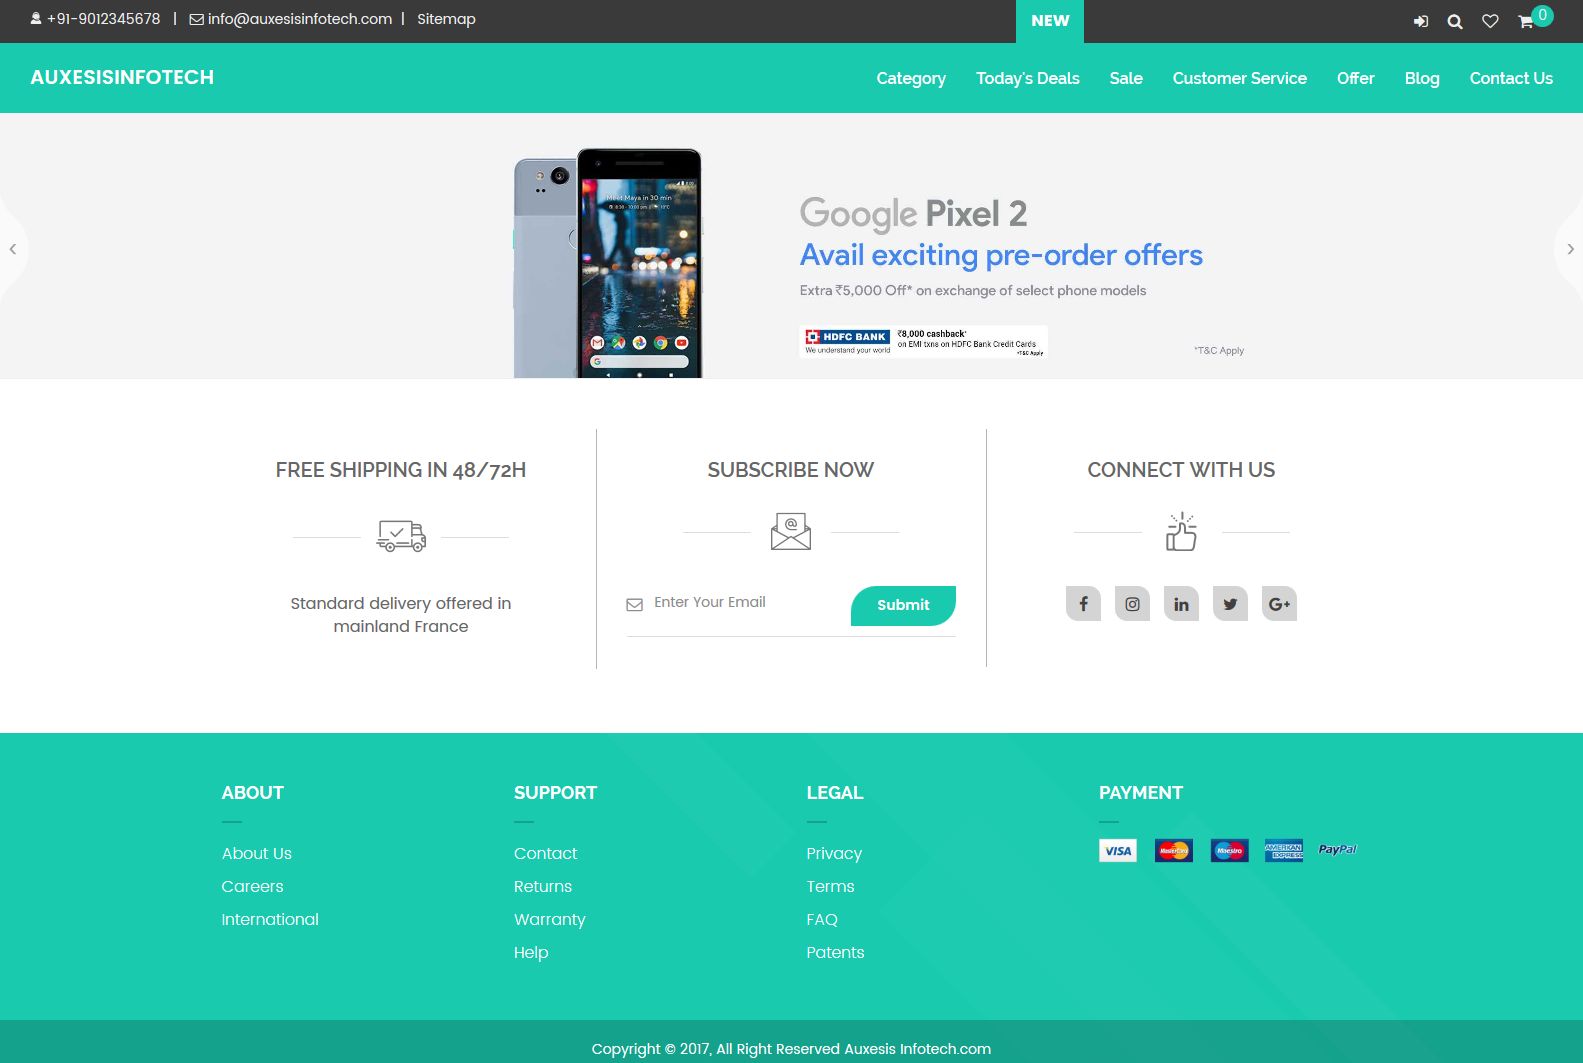Click the 'CONNECT WITH US' heading
1583x1063 pixels.
pos(1181,470)
